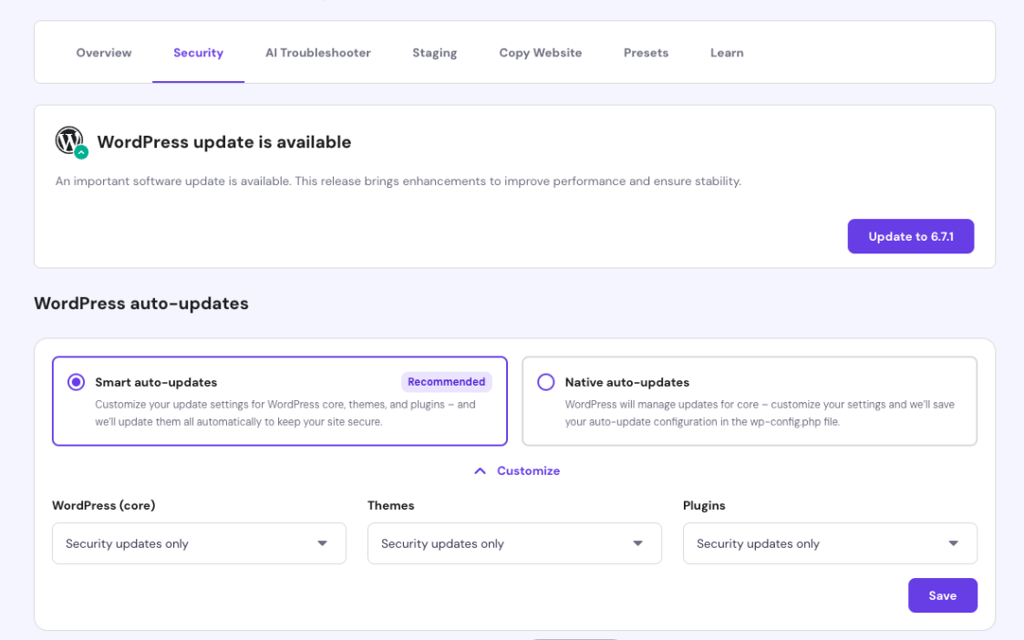Click the Recommended badge

(x=447, y=382)
